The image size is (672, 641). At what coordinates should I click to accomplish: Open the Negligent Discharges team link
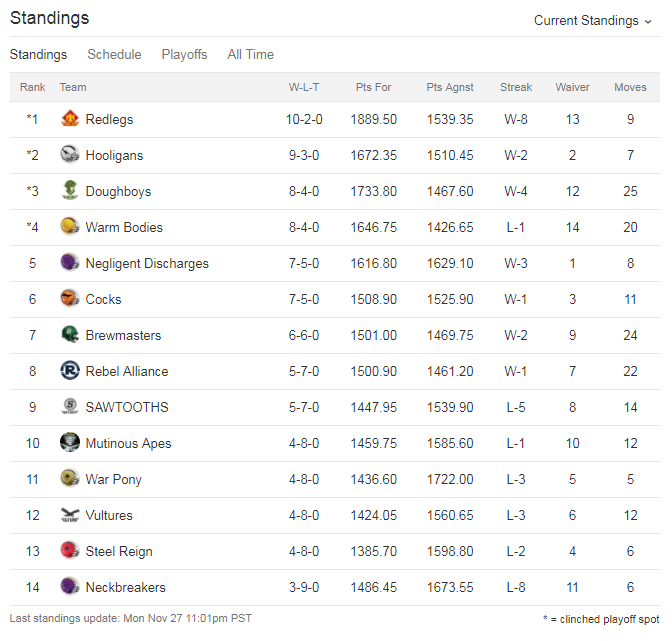pos(147,263)
